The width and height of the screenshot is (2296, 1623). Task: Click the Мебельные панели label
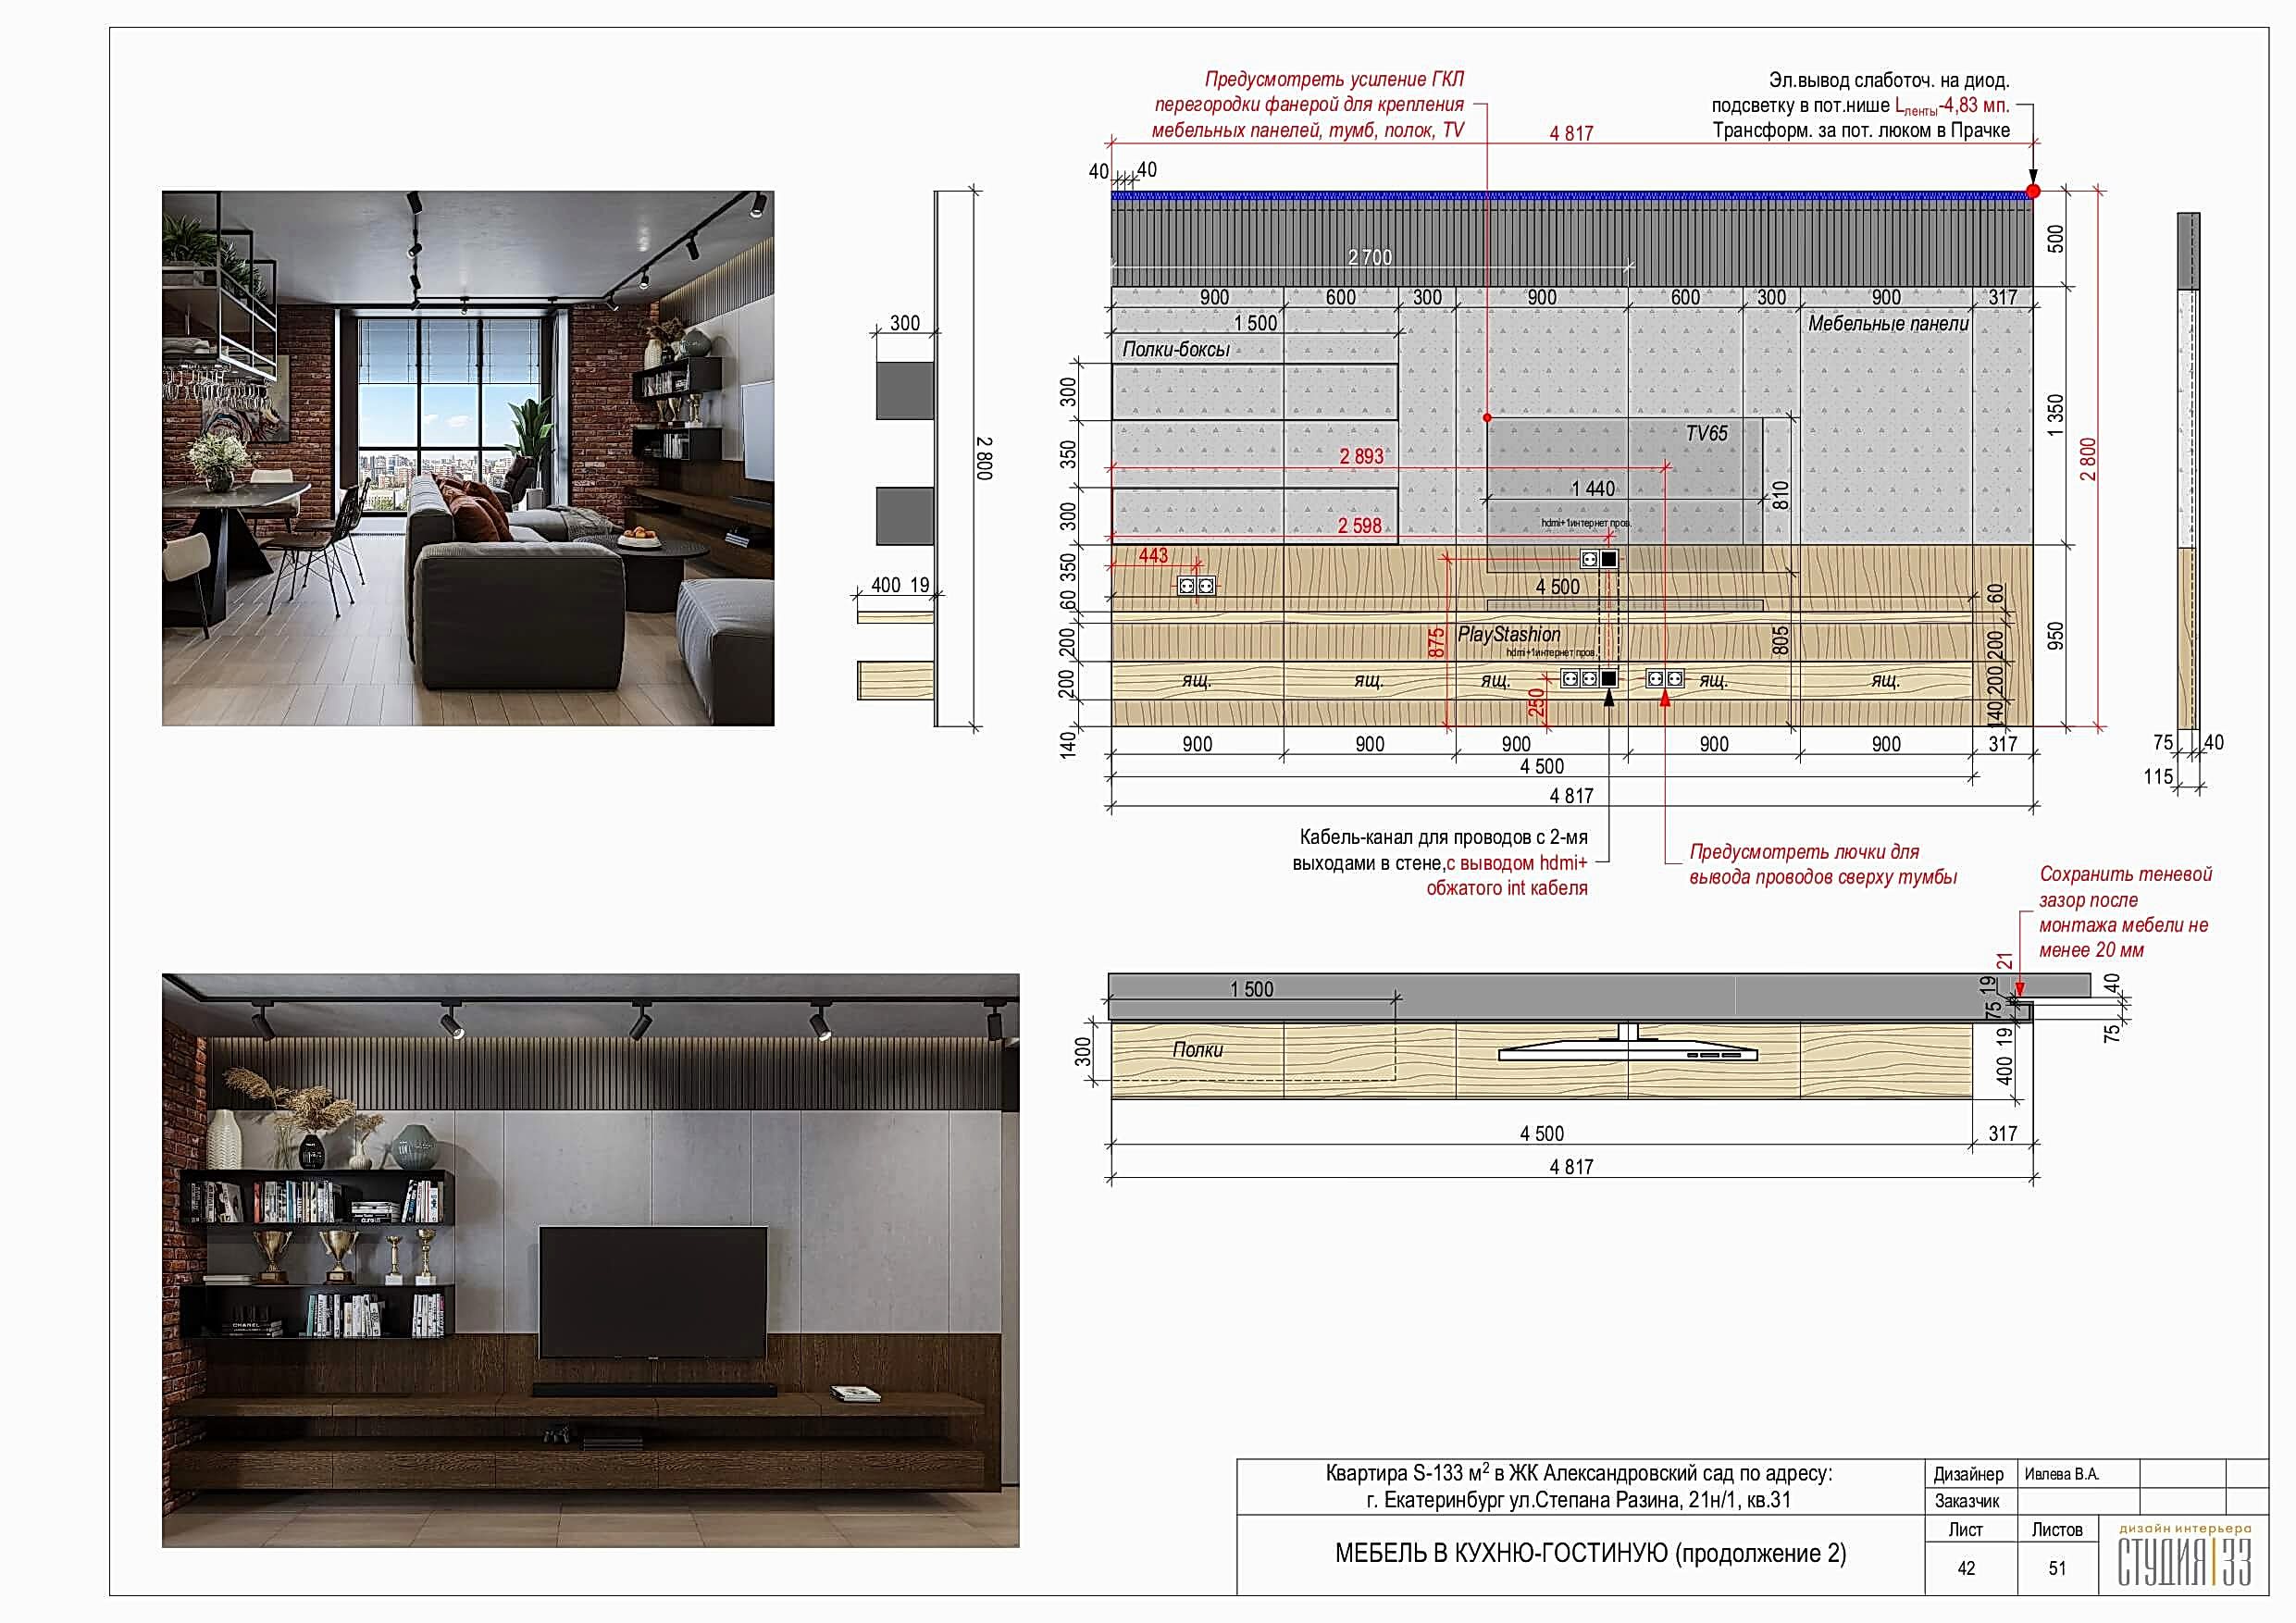tap(1887, 324)
